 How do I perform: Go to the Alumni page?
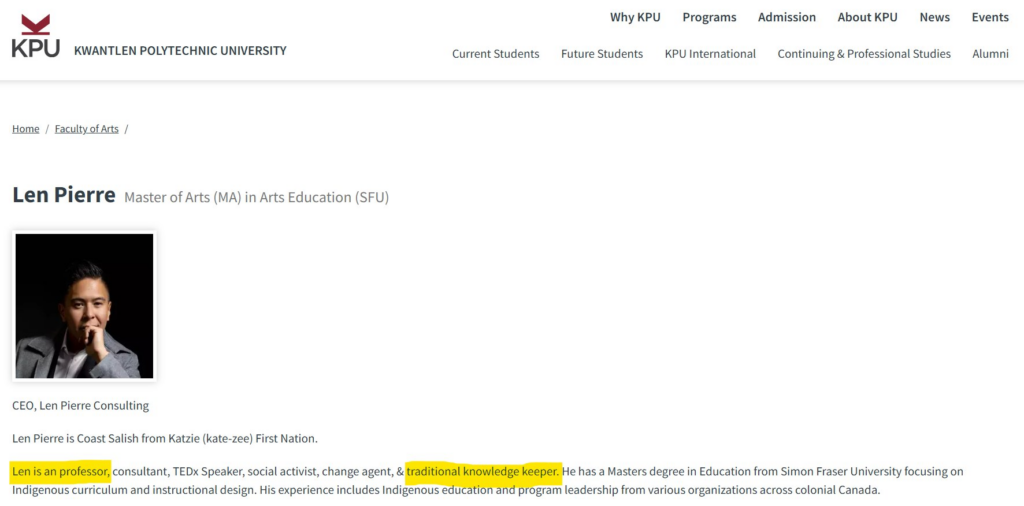point(990,54)
